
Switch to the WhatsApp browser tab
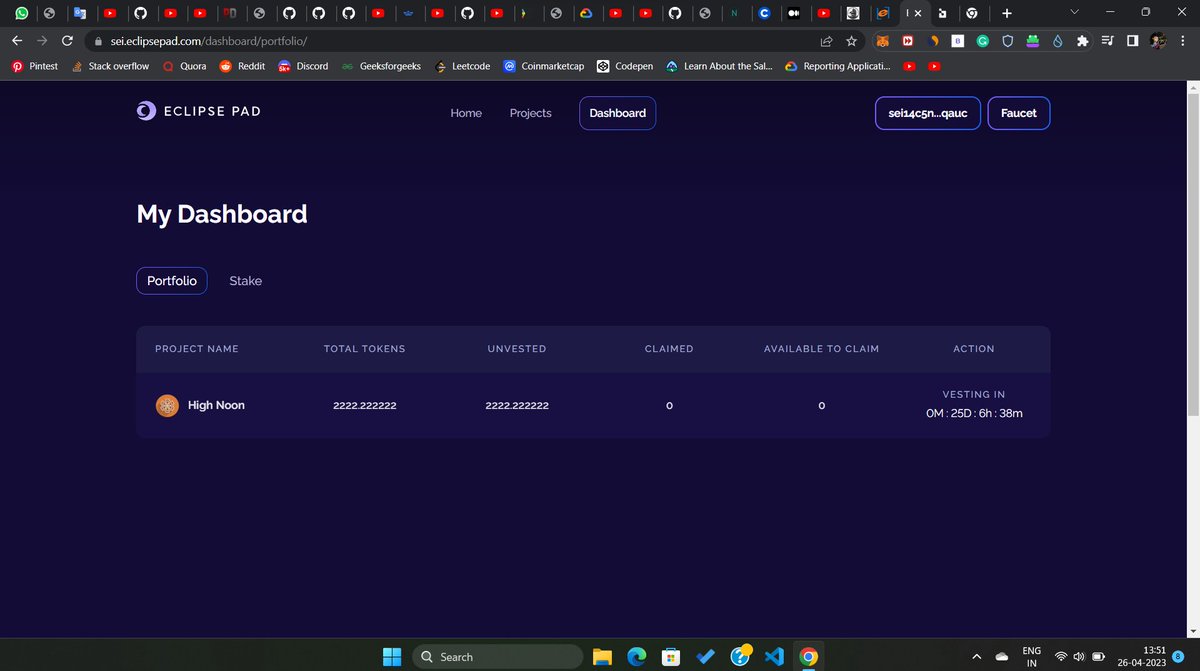(x=22, y=13)
